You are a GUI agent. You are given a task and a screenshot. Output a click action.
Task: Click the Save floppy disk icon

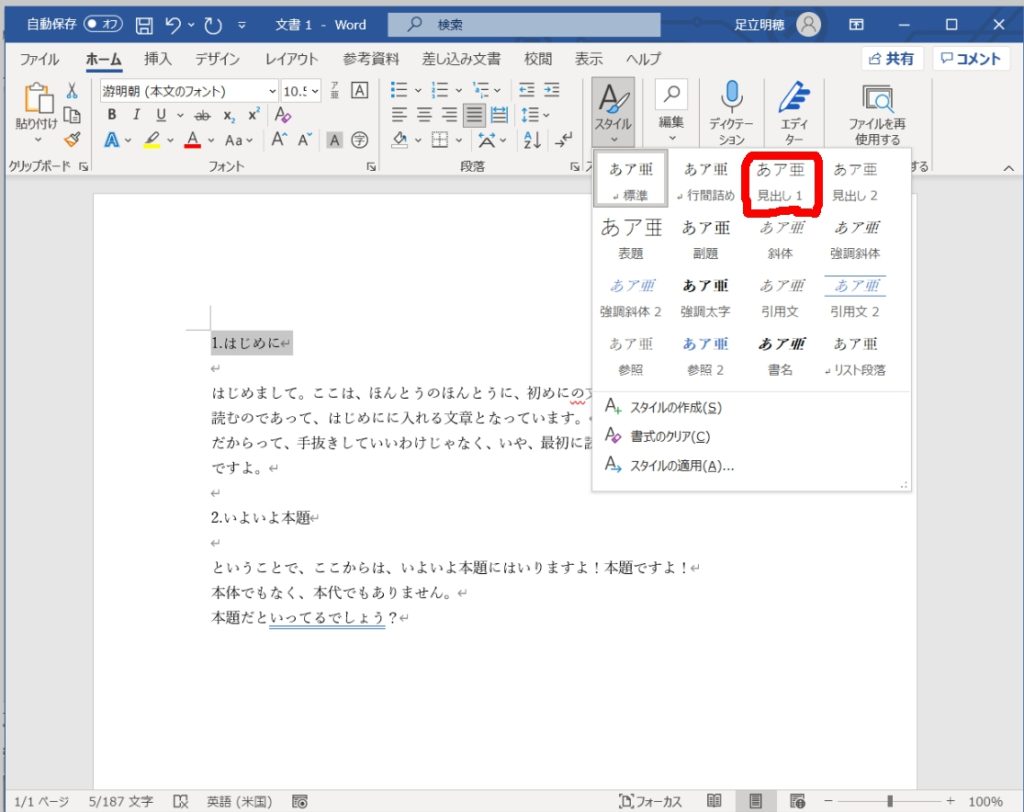click(144, 24)
